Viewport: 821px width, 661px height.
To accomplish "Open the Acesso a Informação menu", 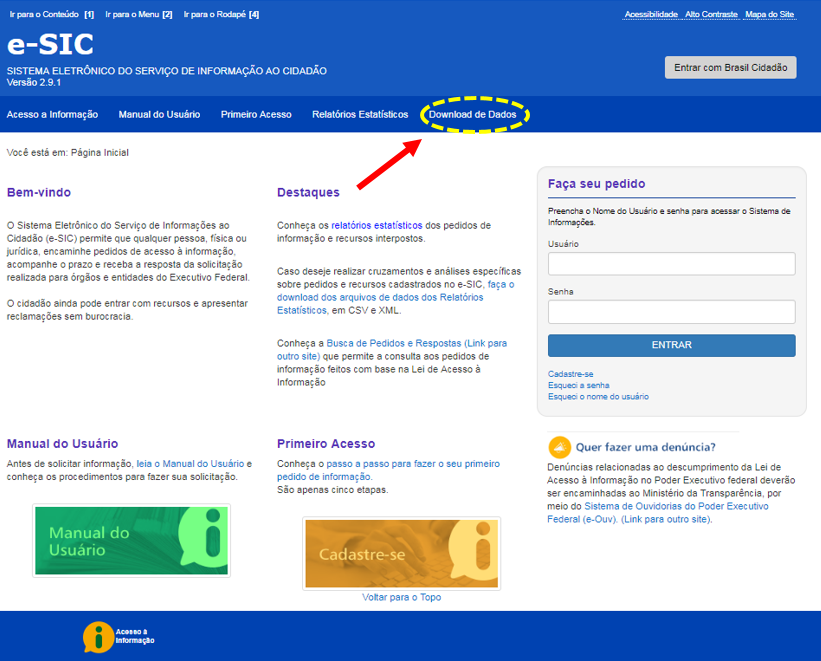I will [52, 115].
